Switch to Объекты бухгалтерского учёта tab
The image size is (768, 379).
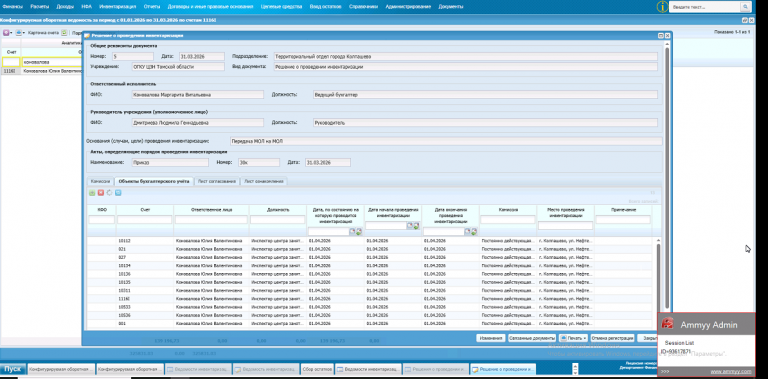pos(154,181)
